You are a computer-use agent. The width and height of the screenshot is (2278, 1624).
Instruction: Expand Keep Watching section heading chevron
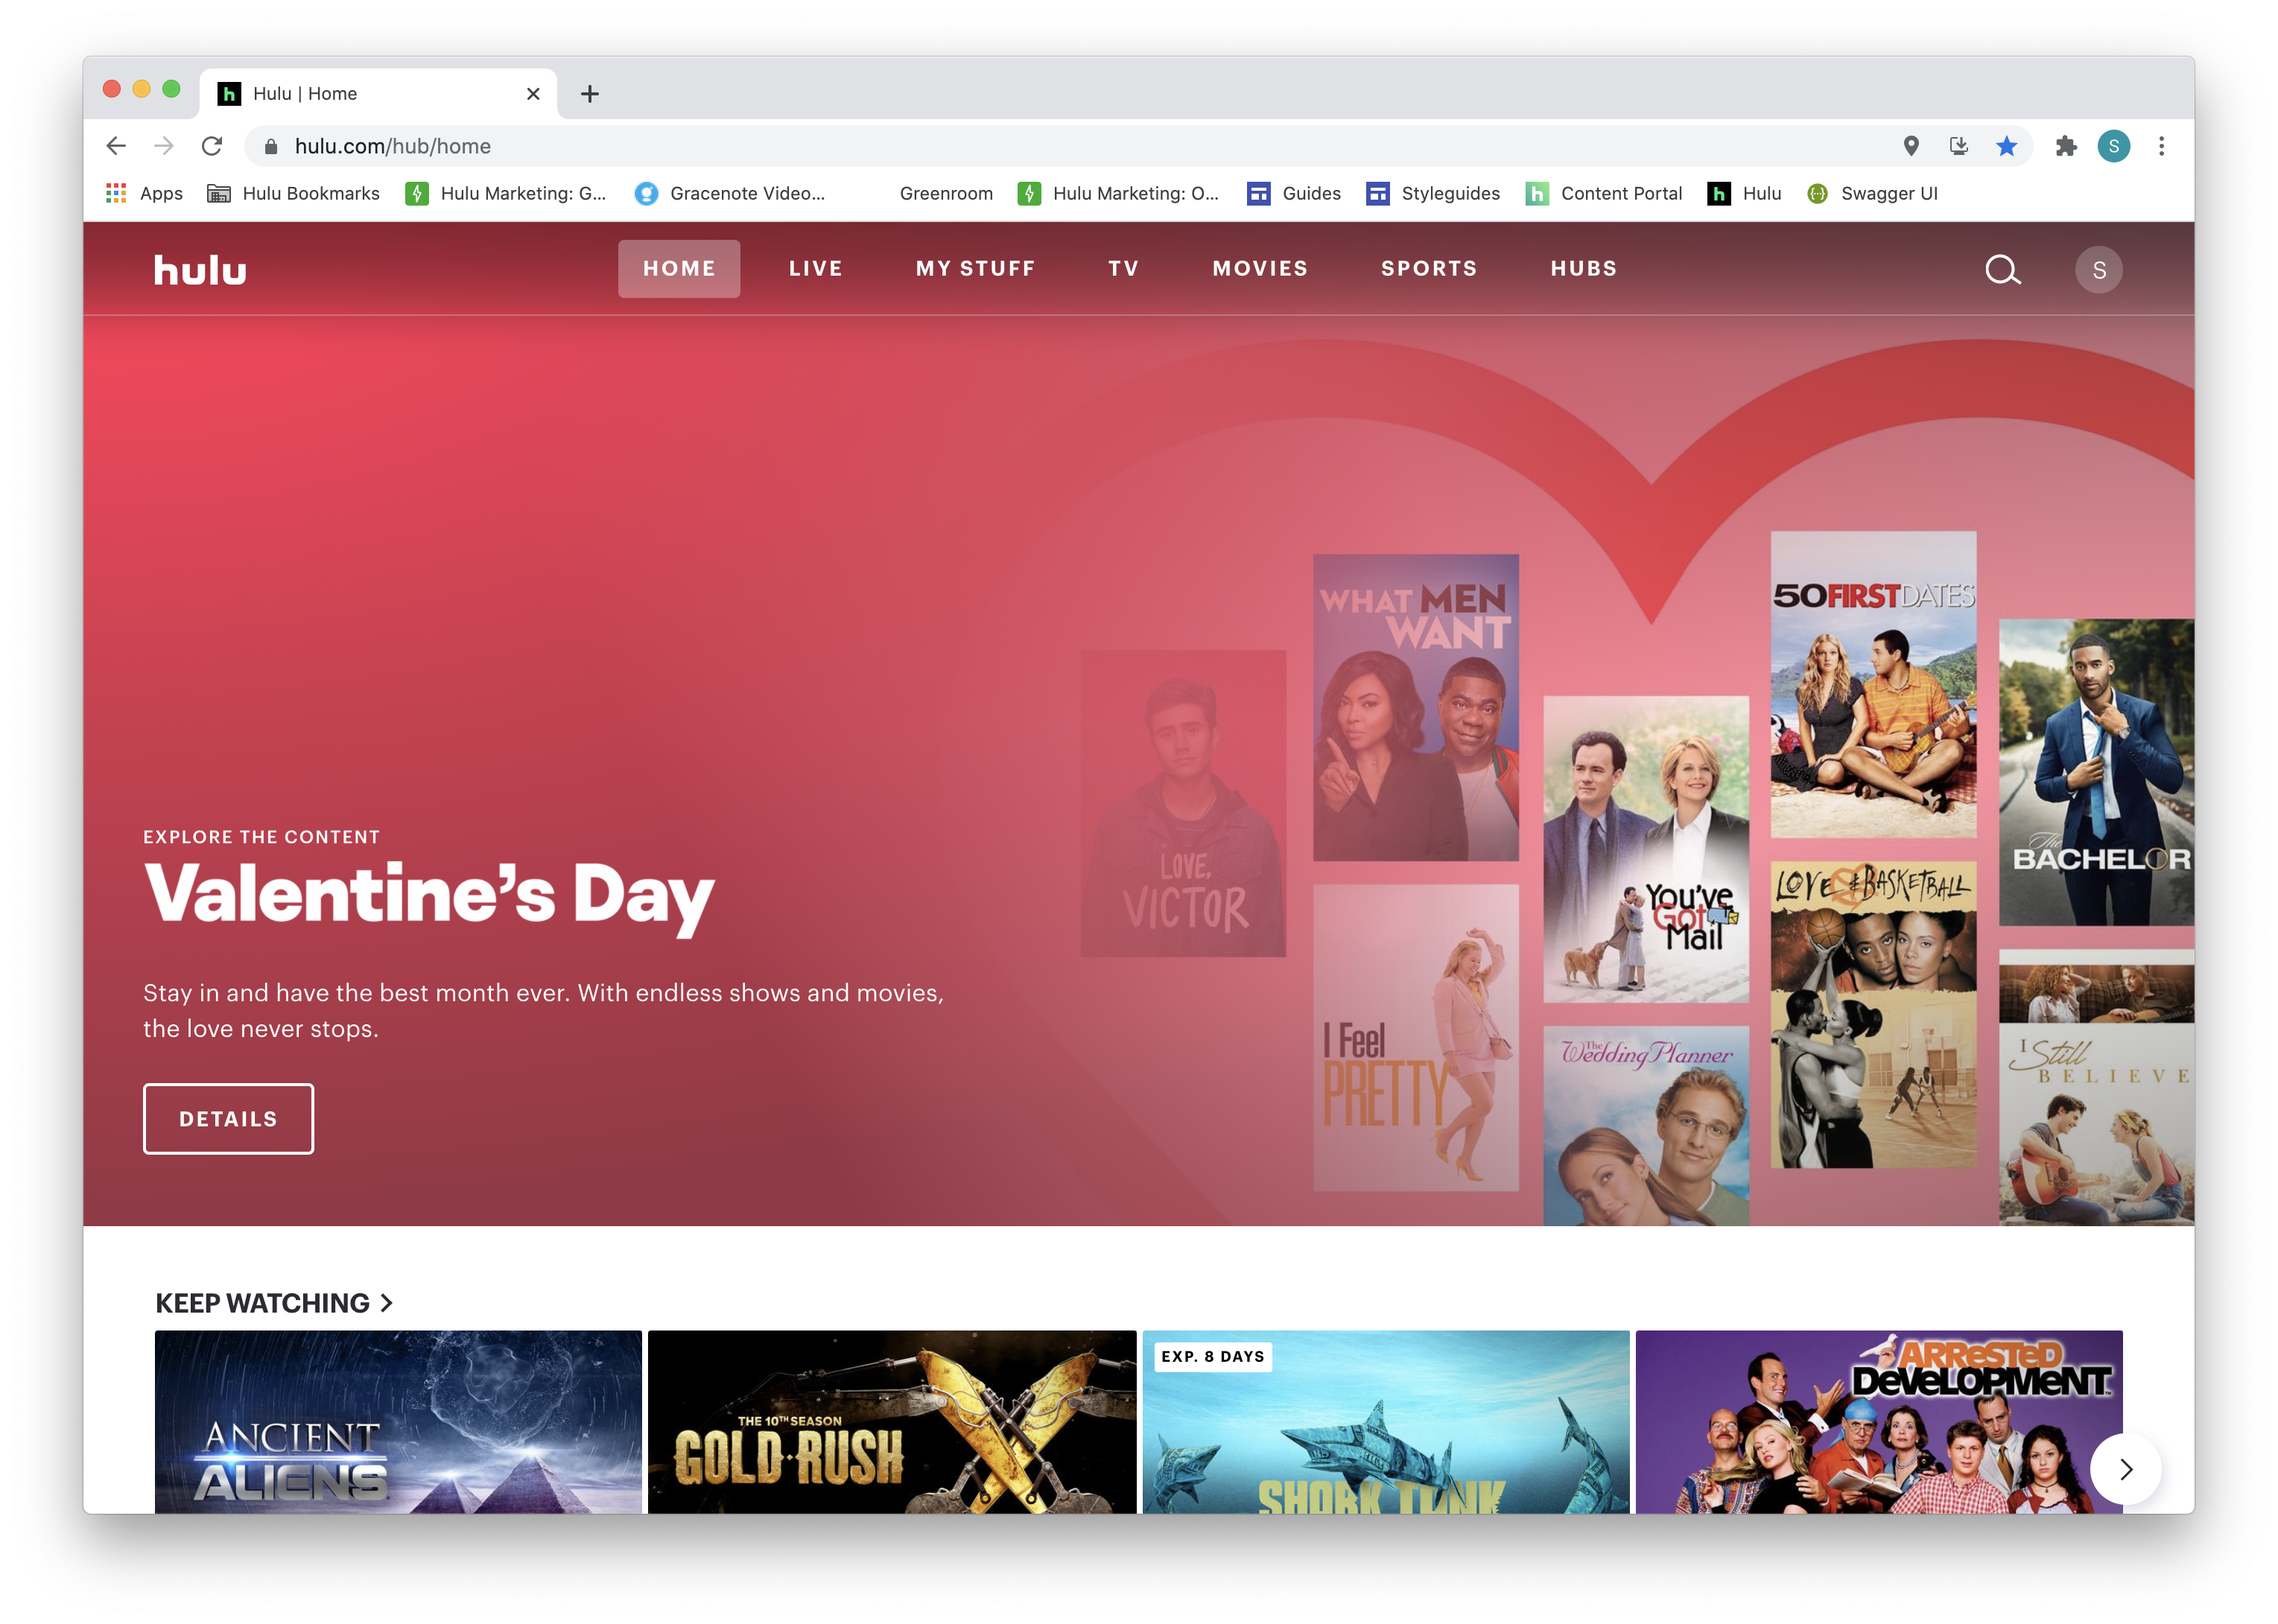tap(387, 1303)
